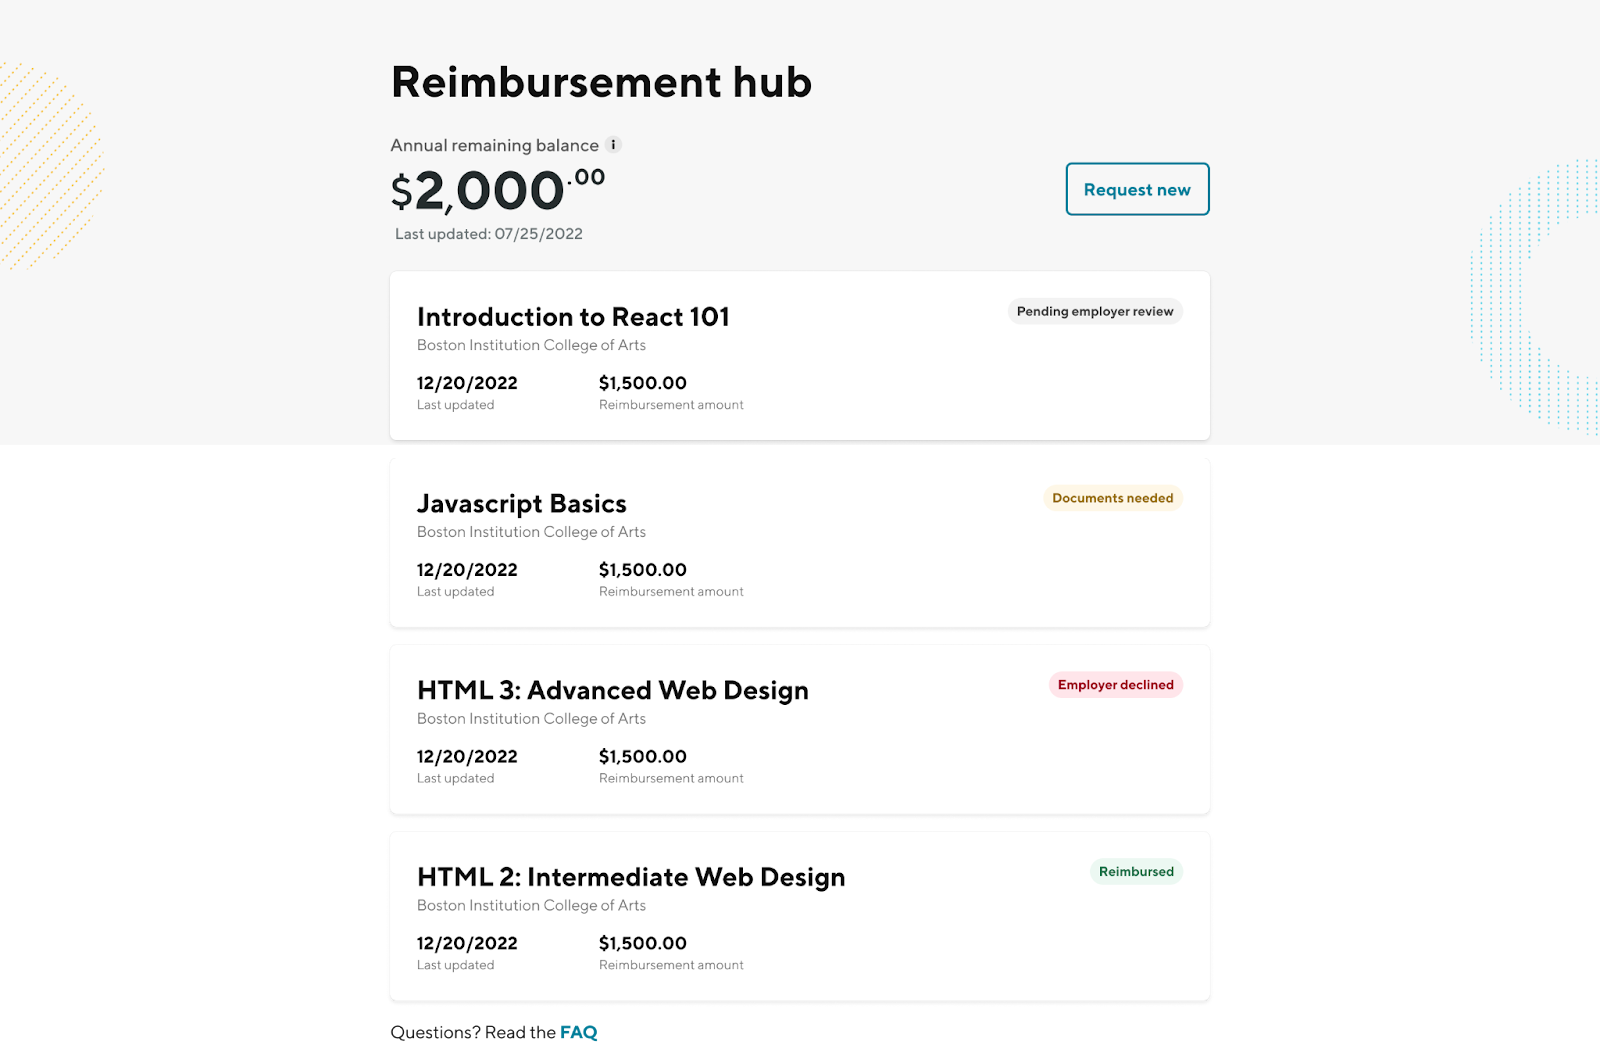Open HTML 3: Advanced Web Design request

tap(612, 691)
